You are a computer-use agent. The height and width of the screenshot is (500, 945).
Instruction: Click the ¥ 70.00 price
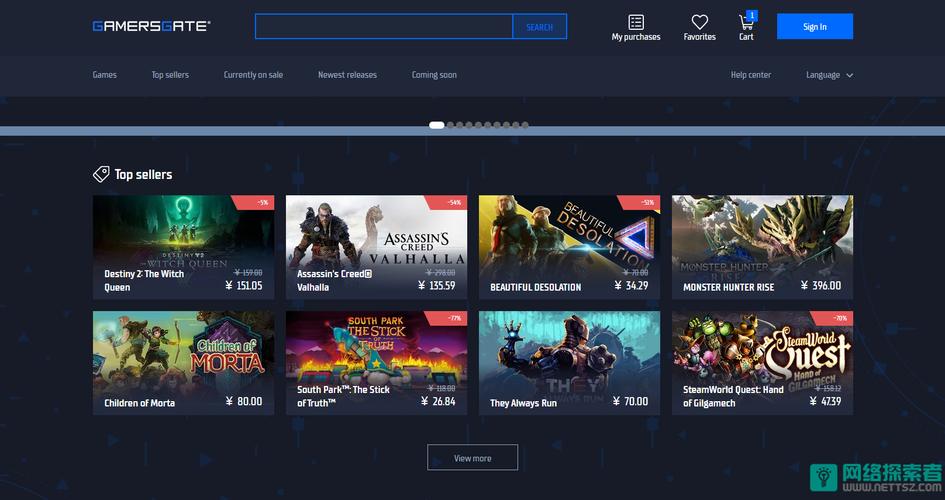coord(630,401)
